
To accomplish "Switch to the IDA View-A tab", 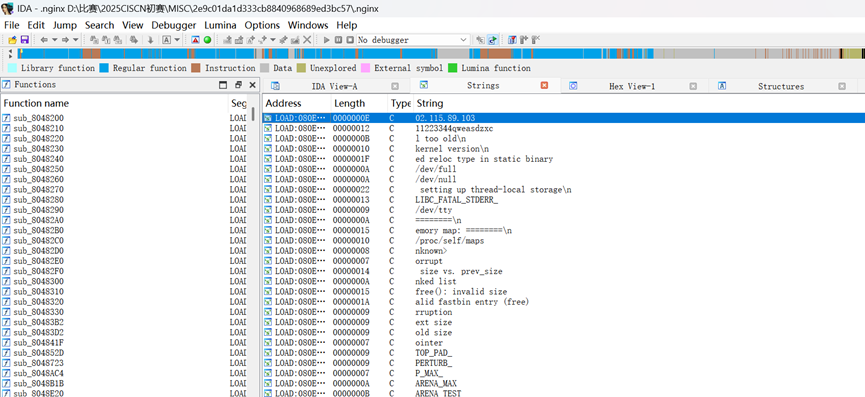I will (335, 86).
